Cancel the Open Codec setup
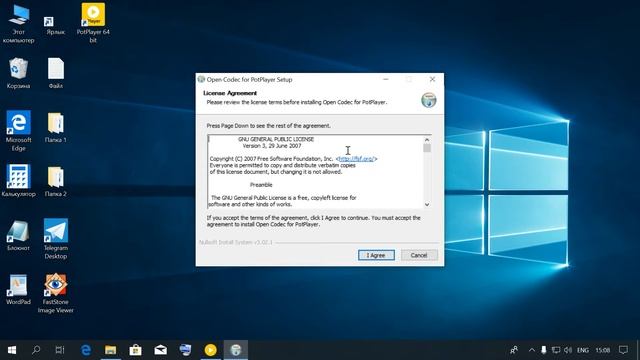The height and width of the screenshot is (360, 640). 419,255
